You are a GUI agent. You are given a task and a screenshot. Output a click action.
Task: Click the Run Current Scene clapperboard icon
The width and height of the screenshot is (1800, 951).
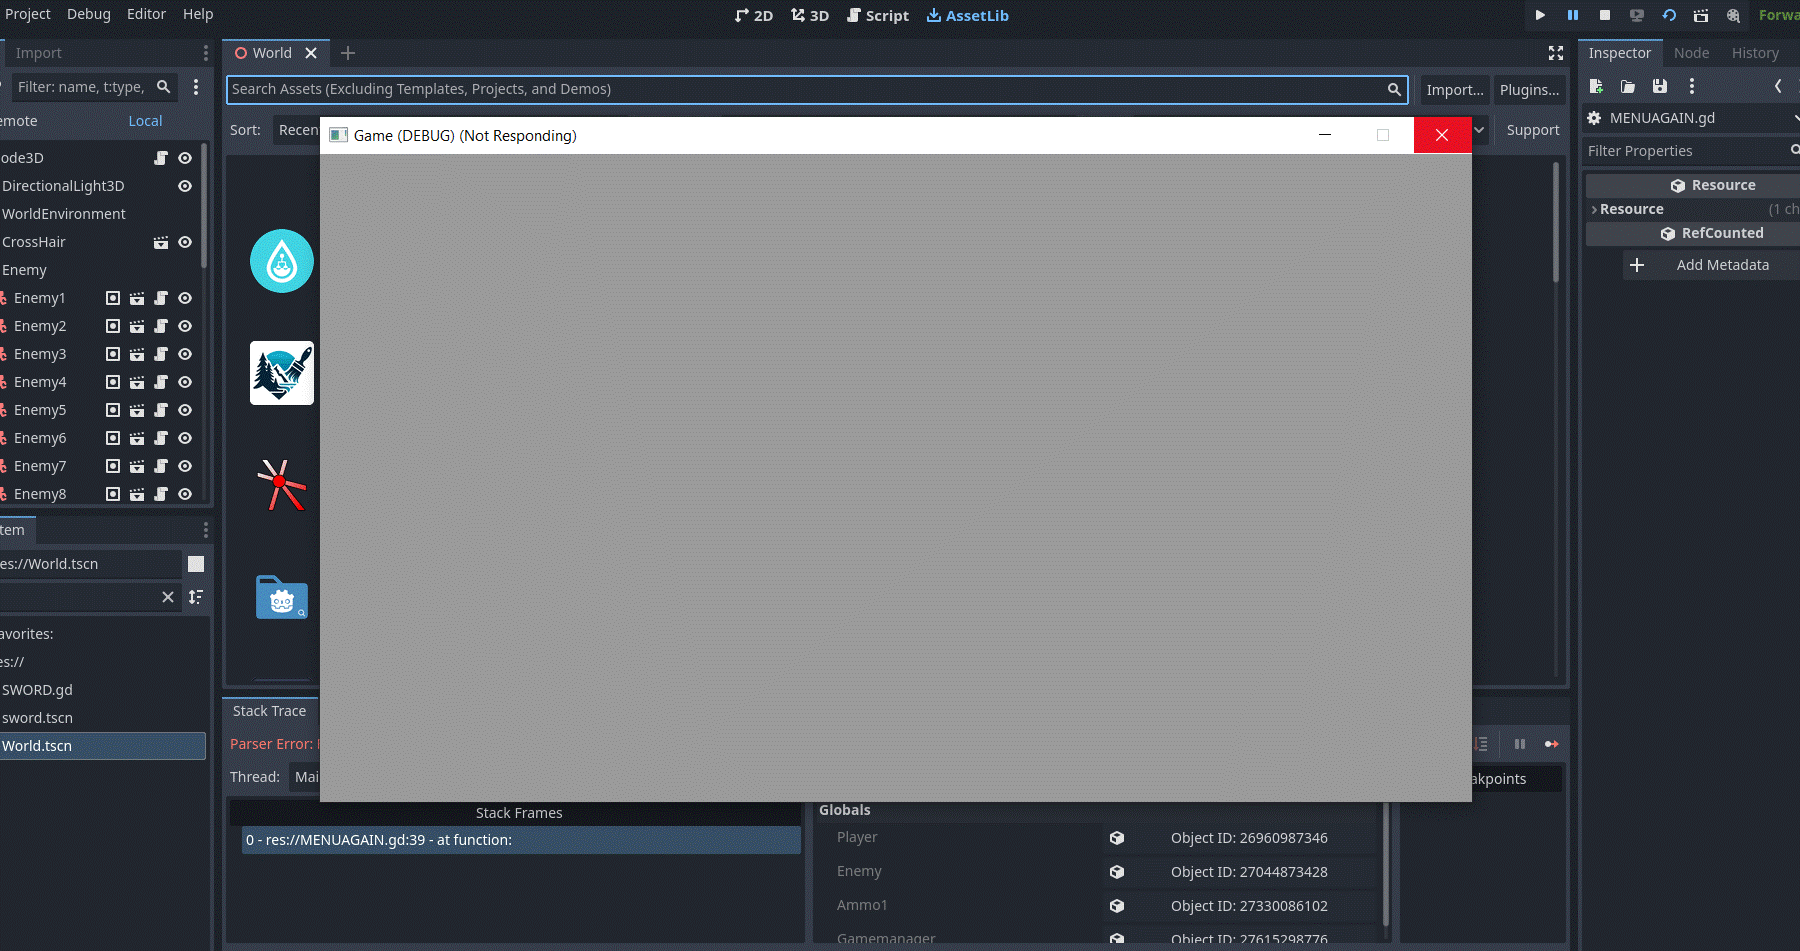click(x=1701, y=15)
